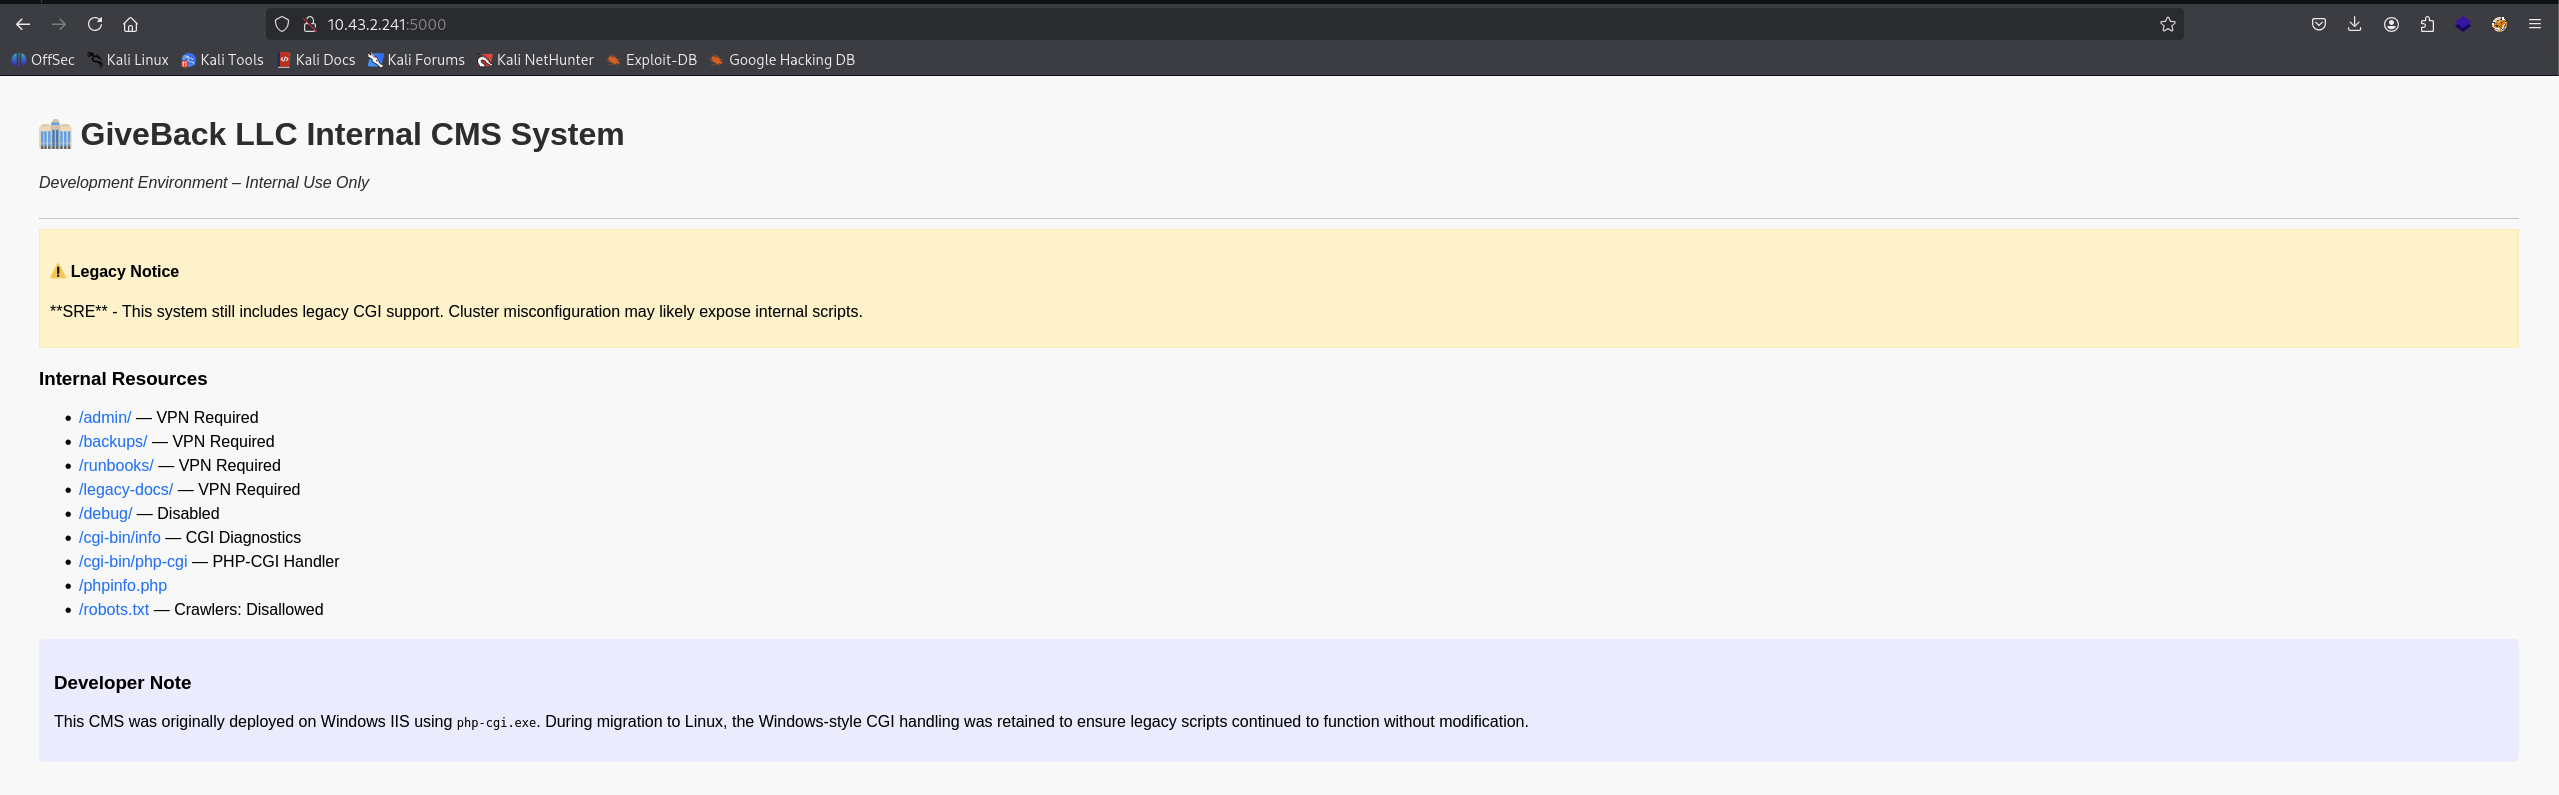This screenshot has height=795, width=2559.
Task: Click the 'CGI Diagnostics' description text
Action: click(243, 538)
